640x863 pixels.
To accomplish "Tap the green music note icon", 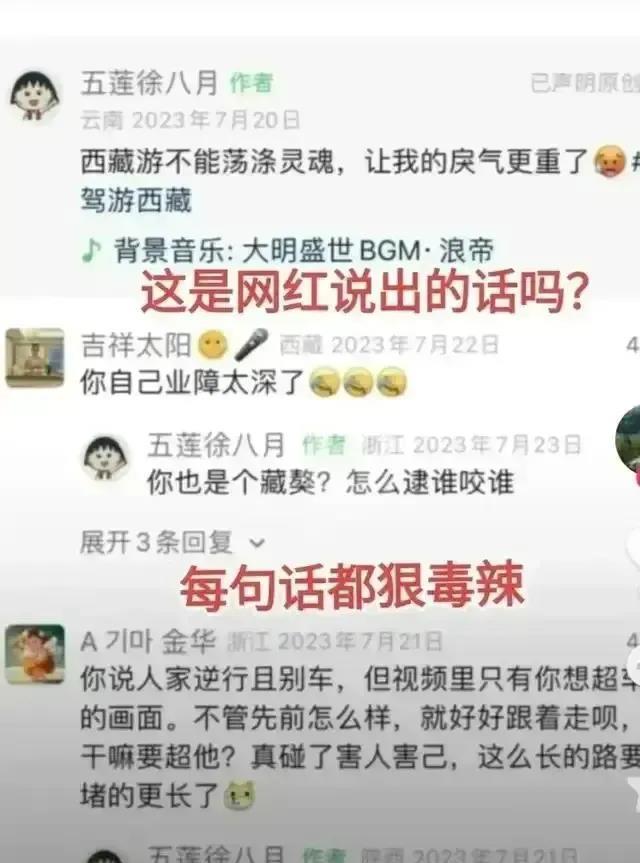I will click(x=91, y=251).
